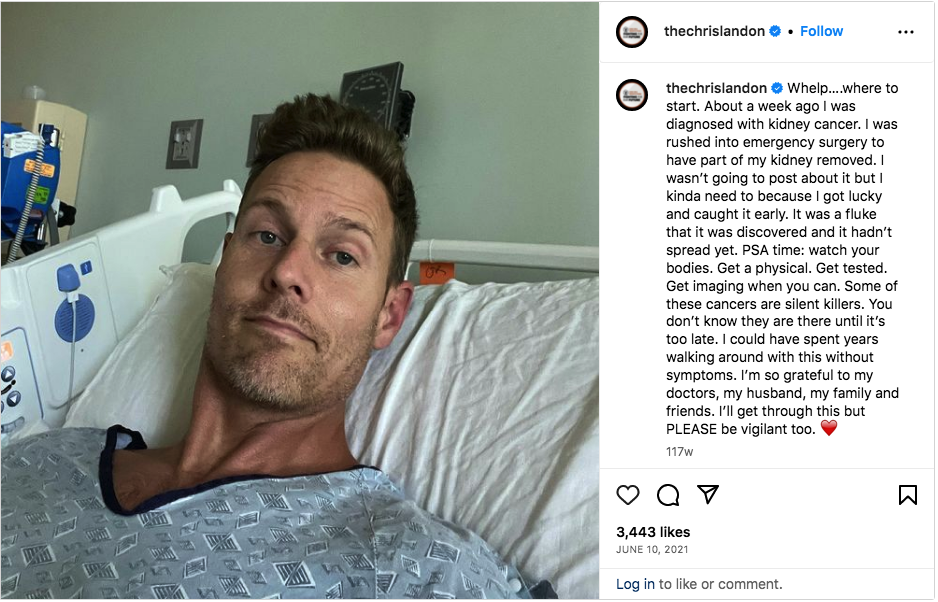The width and height of the screenshot is (938, 602).
Task: Follow thechrislandon account
Action: pyautogui.click(x=821, y=31)
